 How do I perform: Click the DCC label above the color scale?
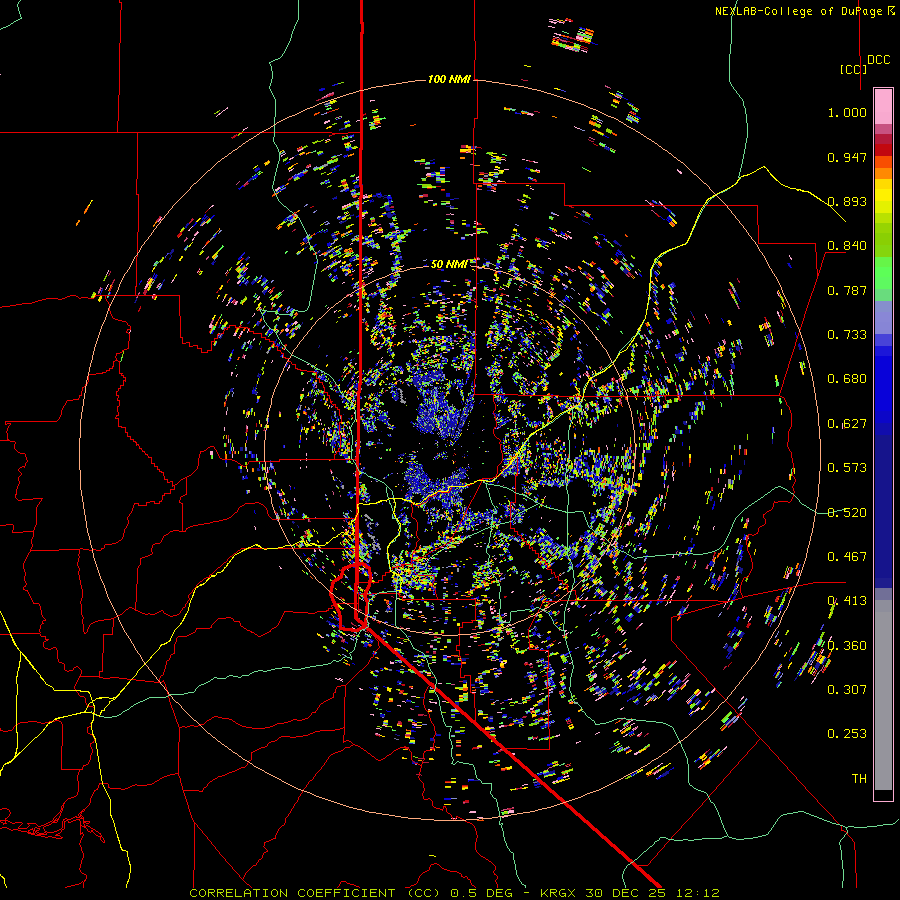(878, 60)
